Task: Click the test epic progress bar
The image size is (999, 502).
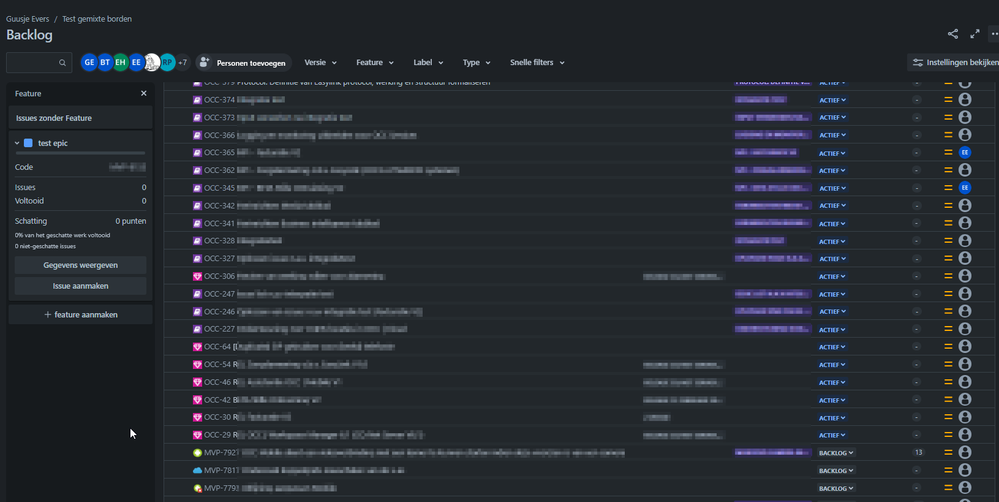Action: click(80, 154)
